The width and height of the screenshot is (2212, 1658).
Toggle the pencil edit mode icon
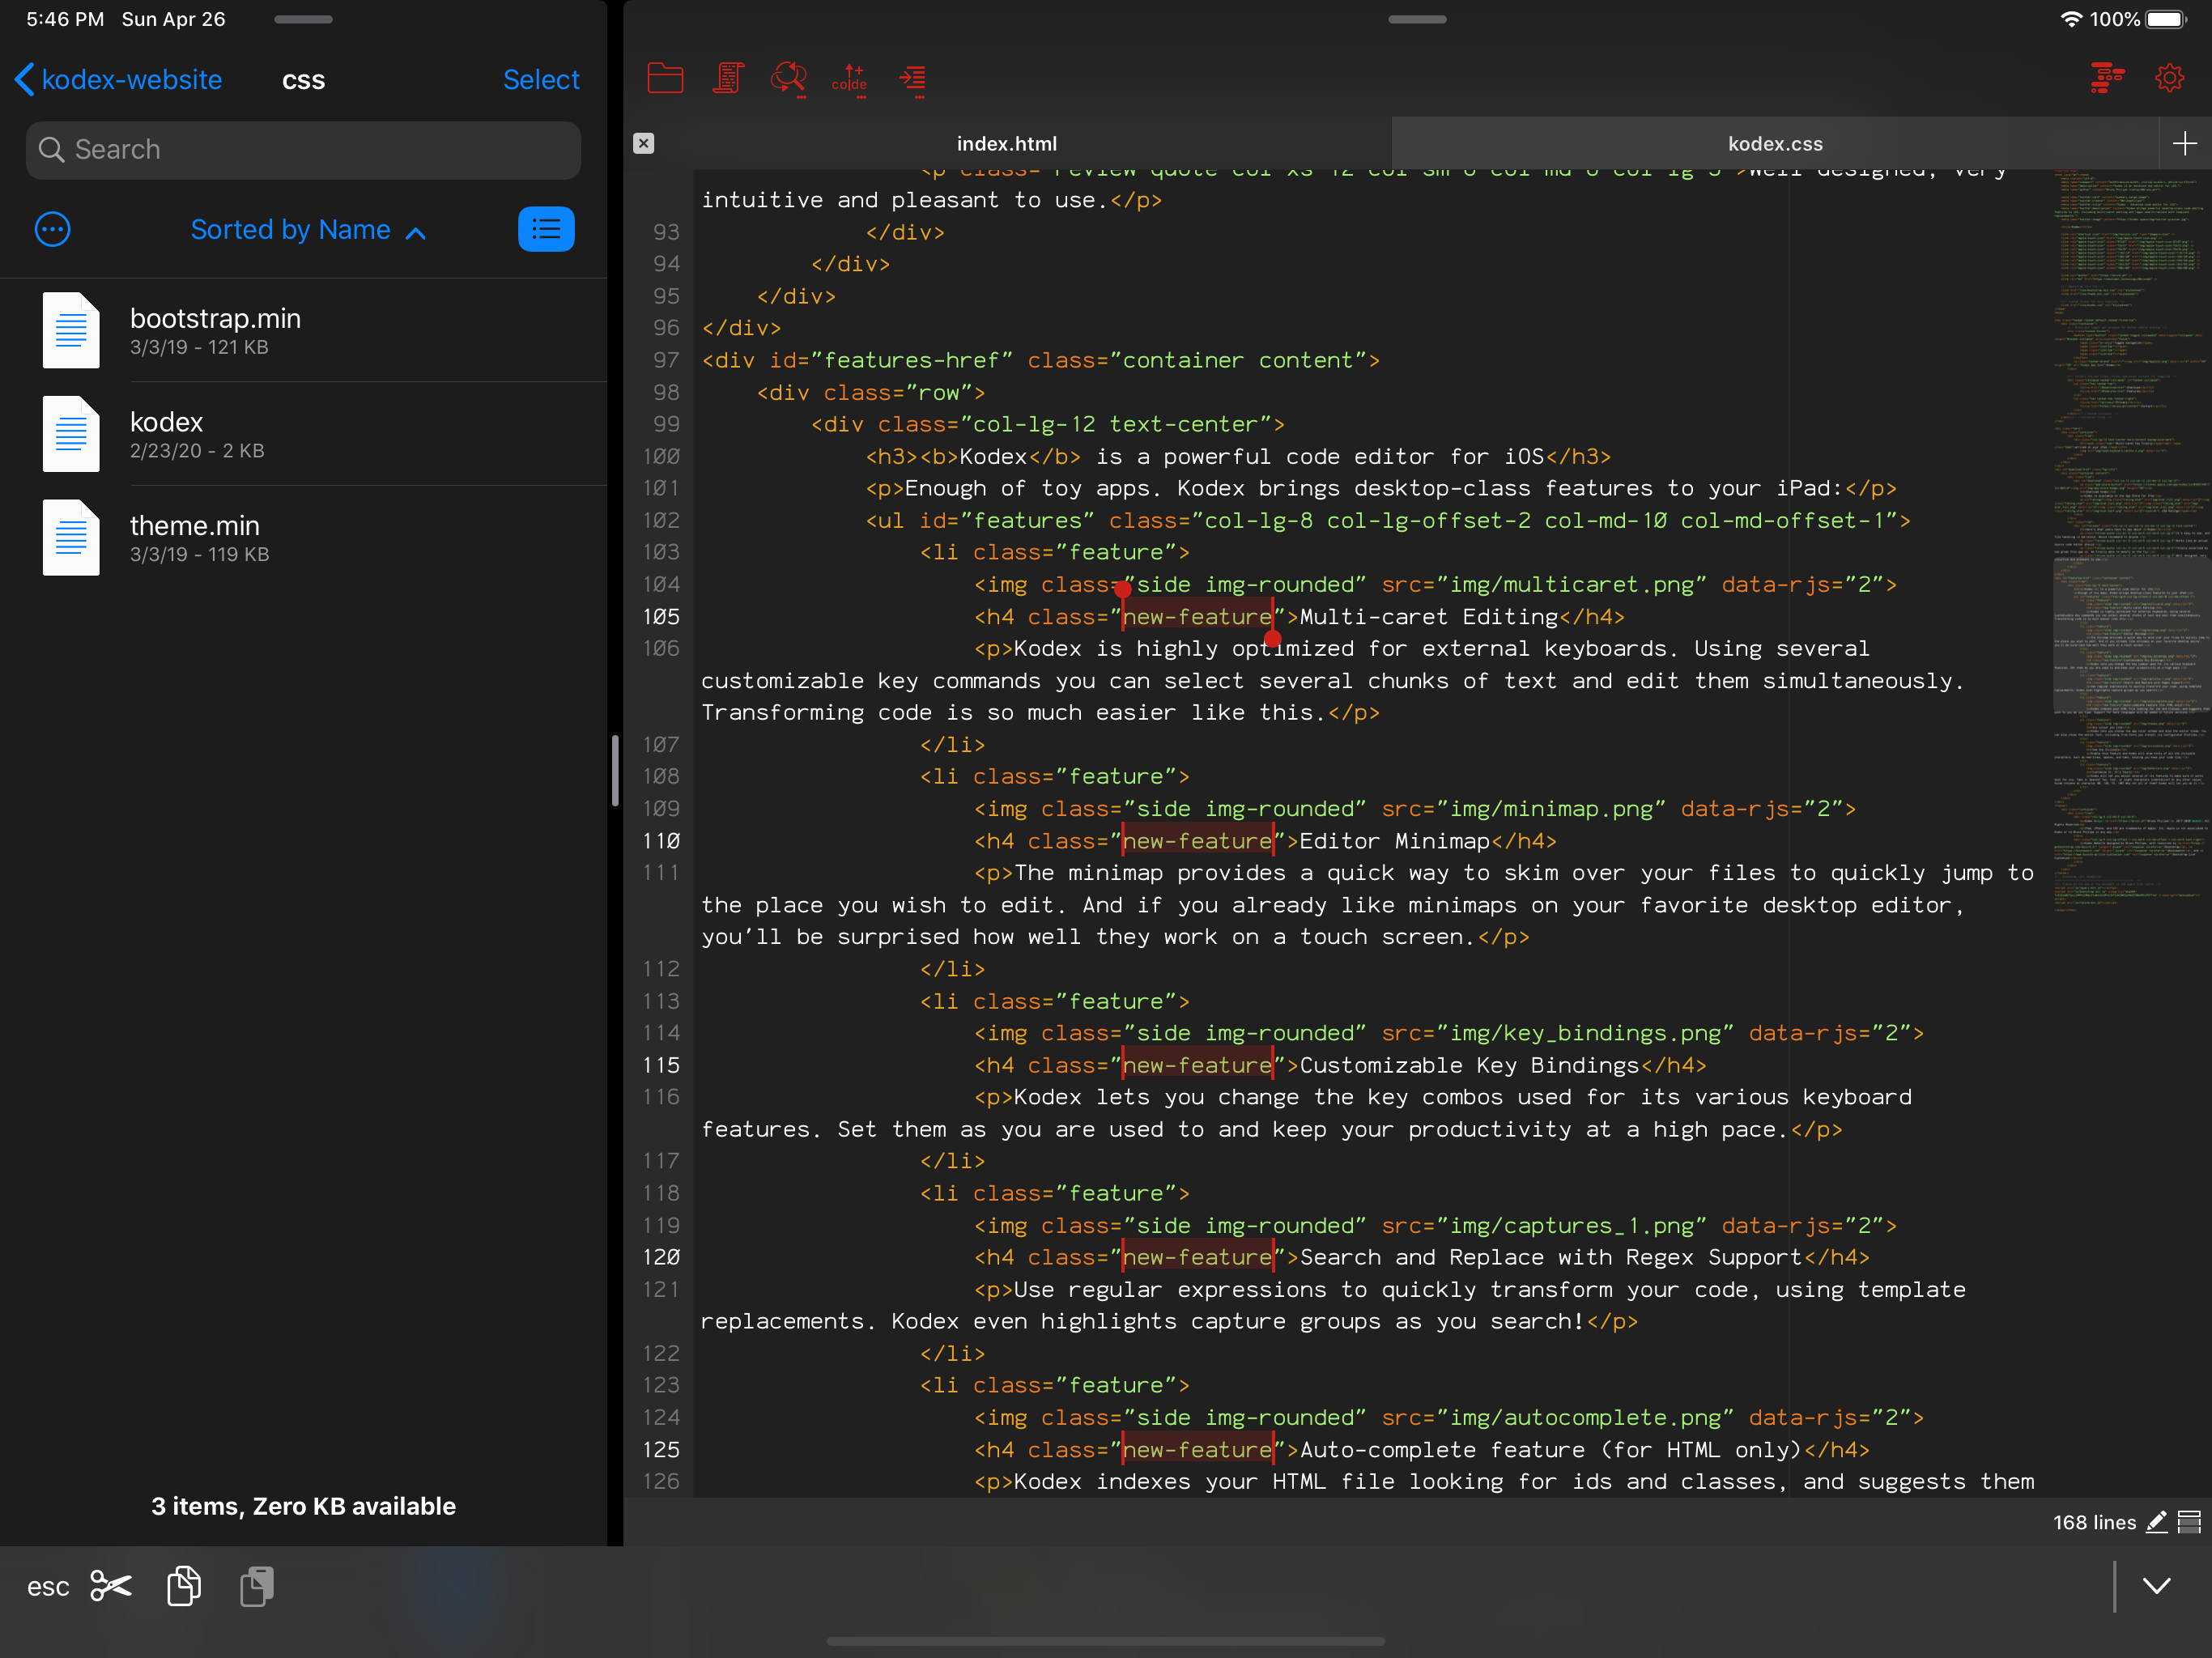pyautogui.click(x=2157, y=1522)
